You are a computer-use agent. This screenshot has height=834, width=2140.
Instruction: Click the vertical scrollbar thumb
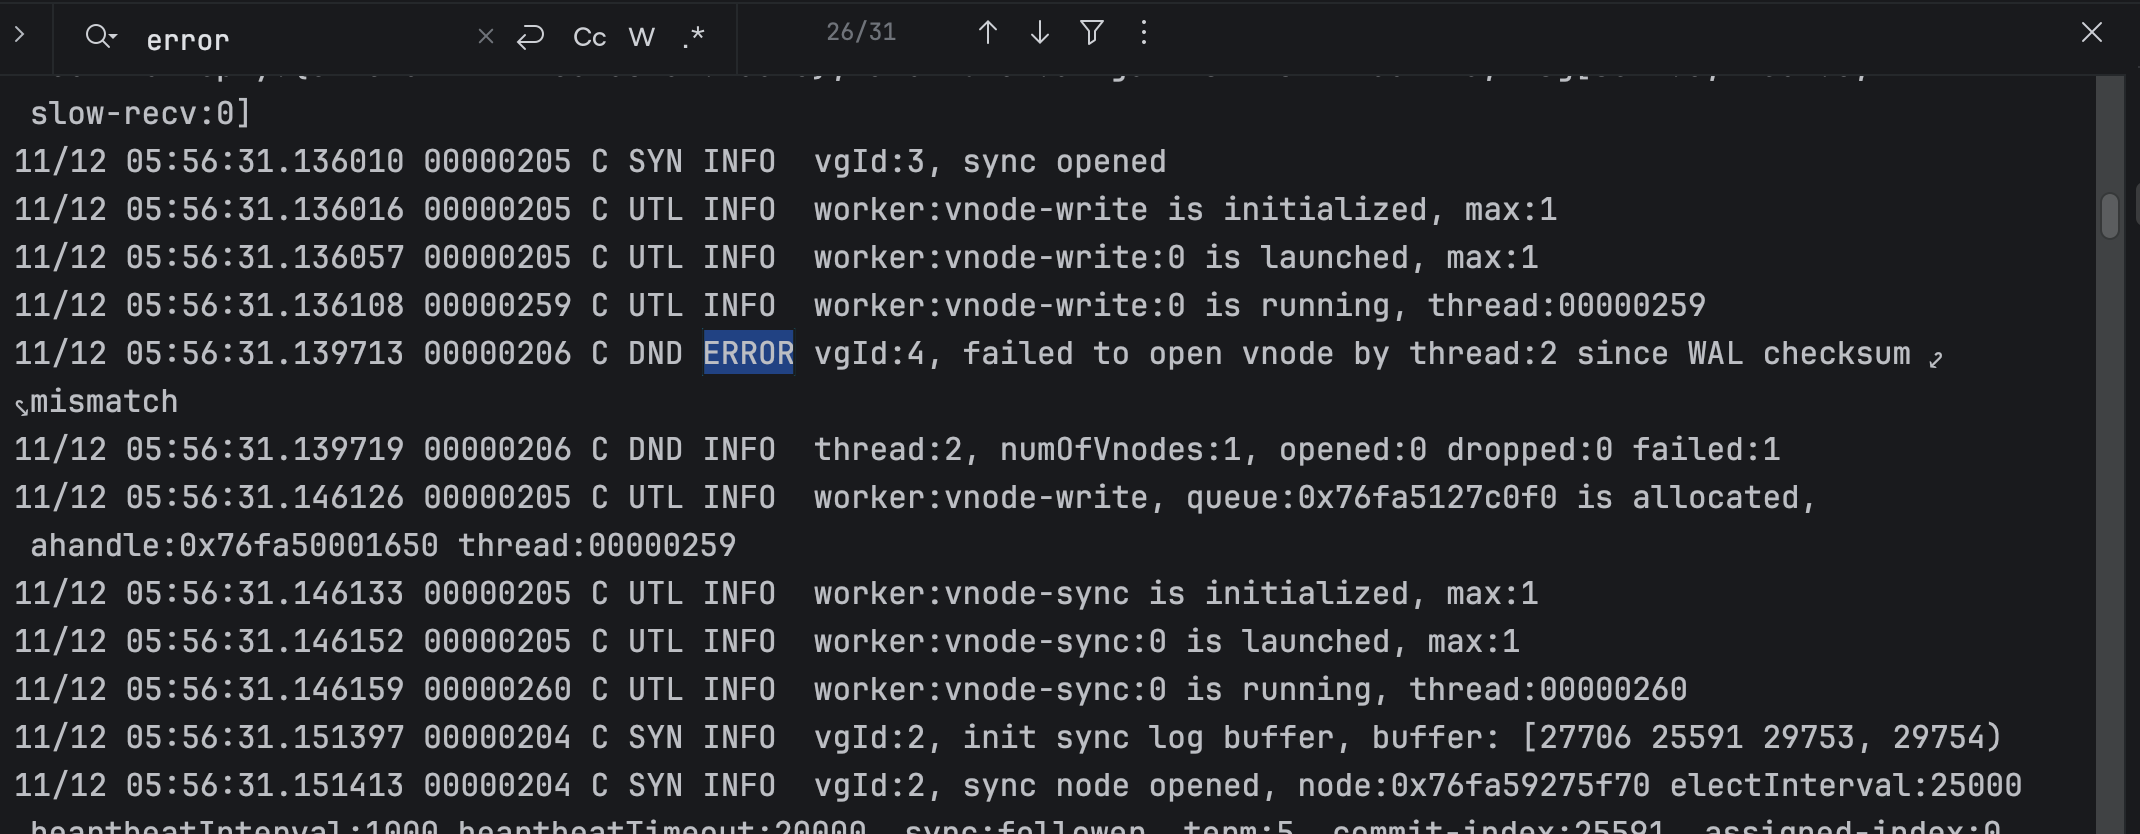tap(2110, 216)
